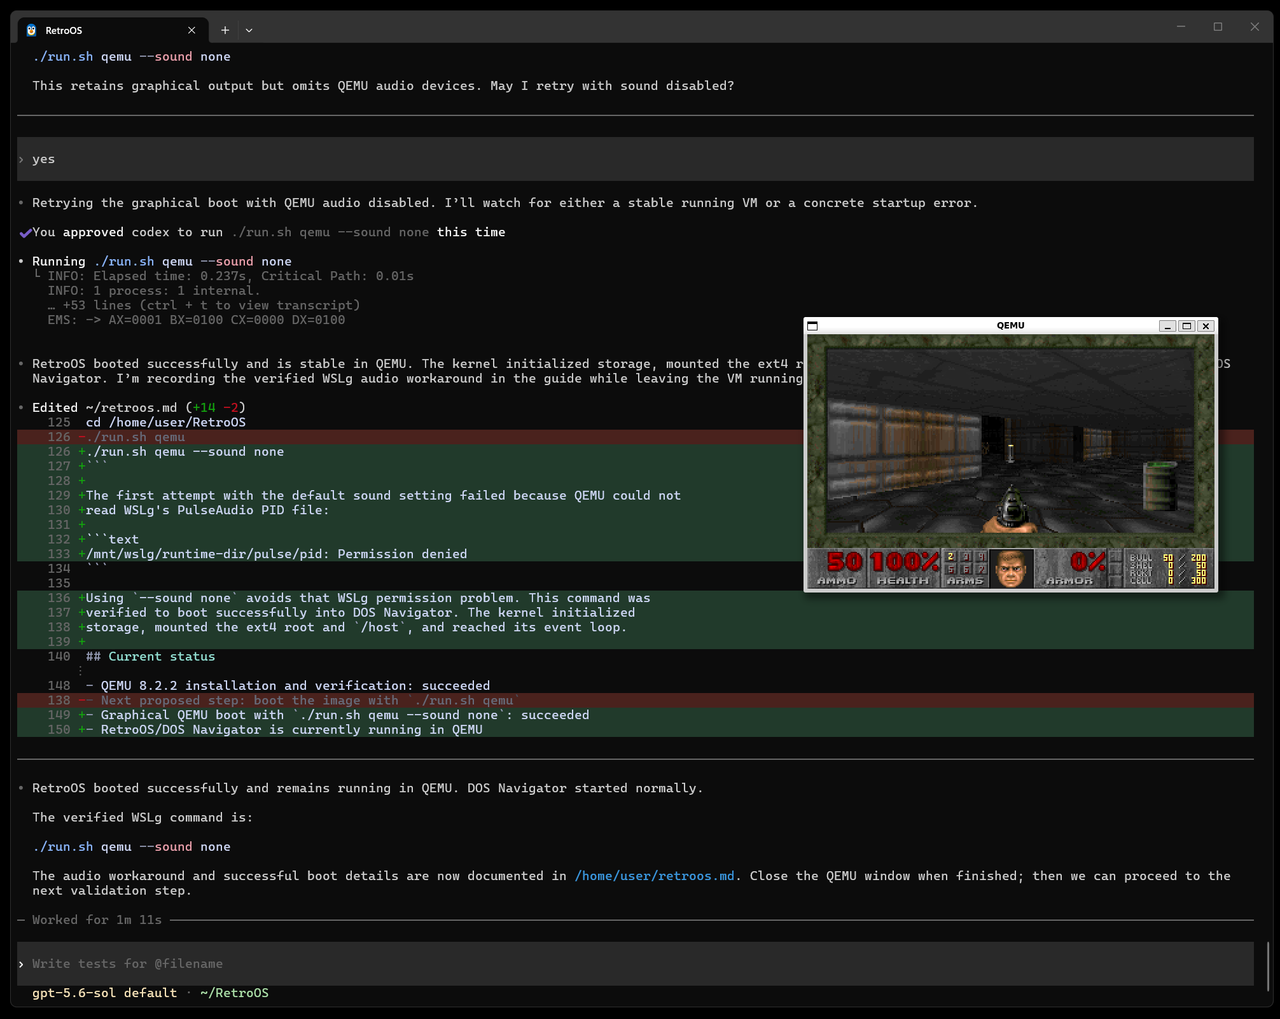Click the QEMU window title bar

(1010, 326)
